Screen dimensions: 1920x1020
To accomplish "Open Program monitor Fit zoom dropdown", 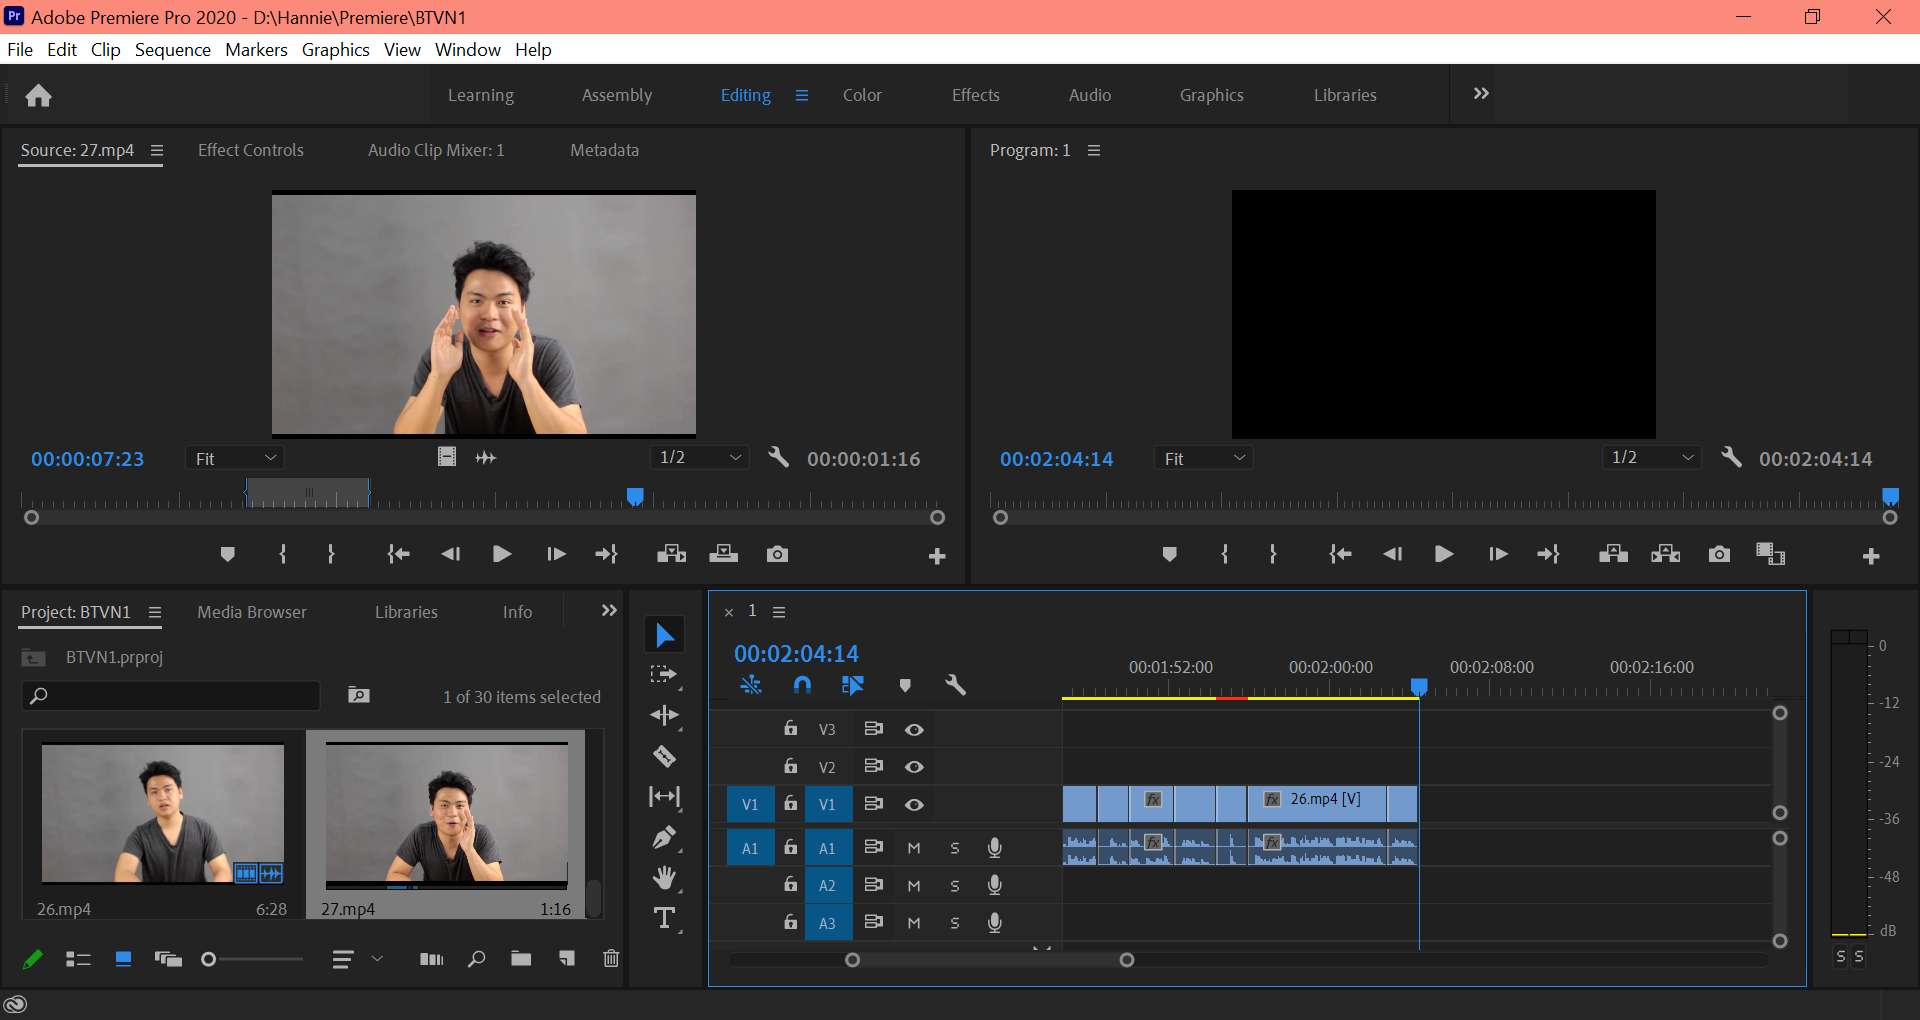I will (x=1204, y=458).
